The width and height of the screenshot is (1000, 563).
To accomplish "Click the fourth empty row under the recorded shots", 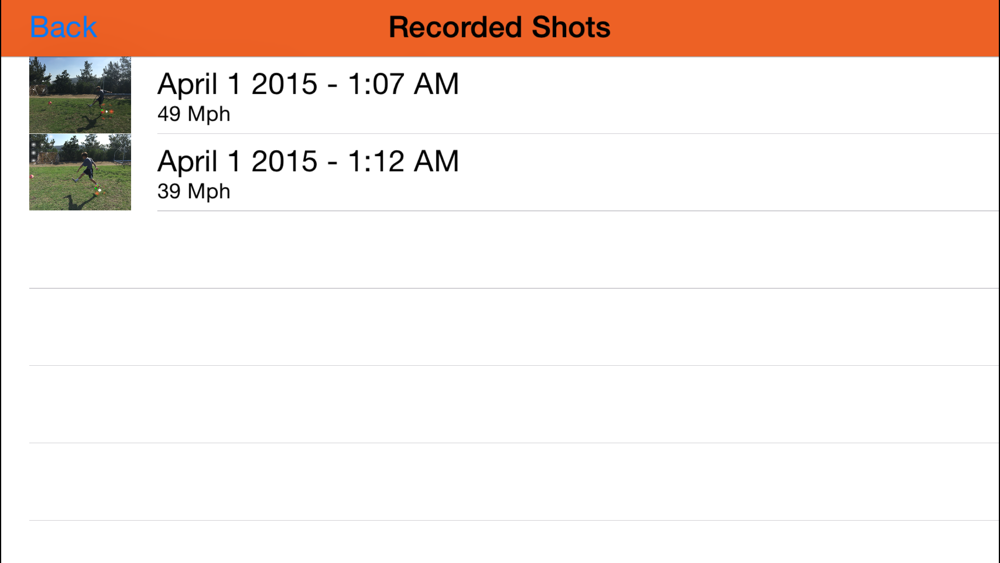I will pyautogui.click(x=500, y=481).
